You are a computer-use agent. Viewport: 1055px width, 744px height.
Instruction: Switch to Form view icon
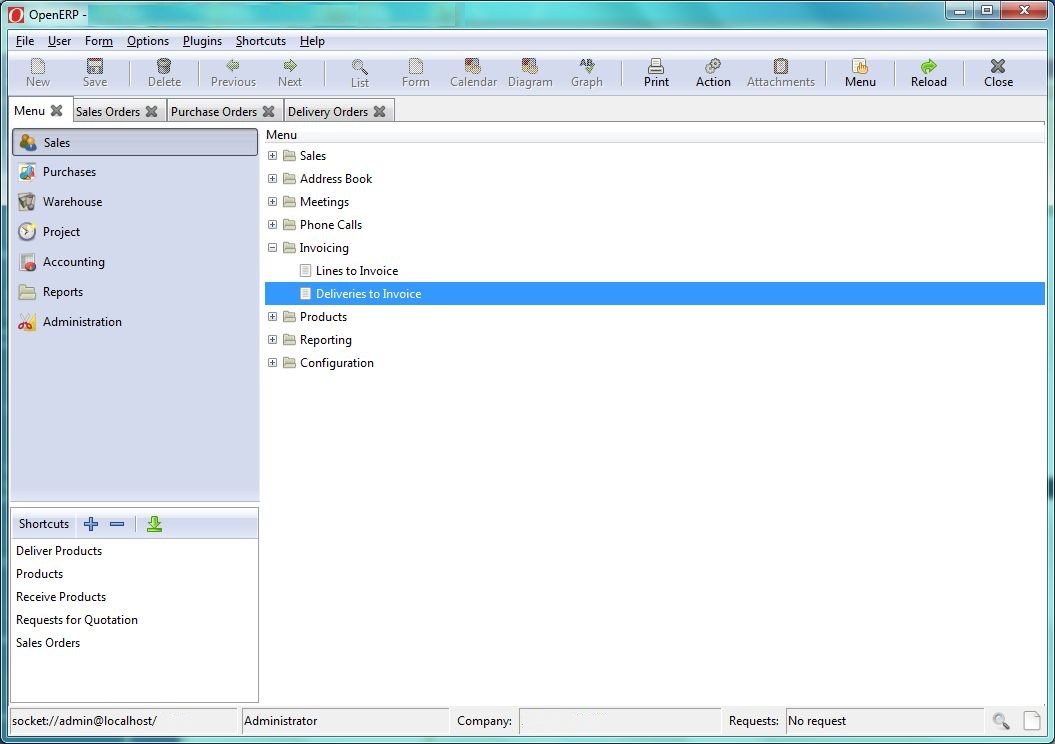[416, 66]
